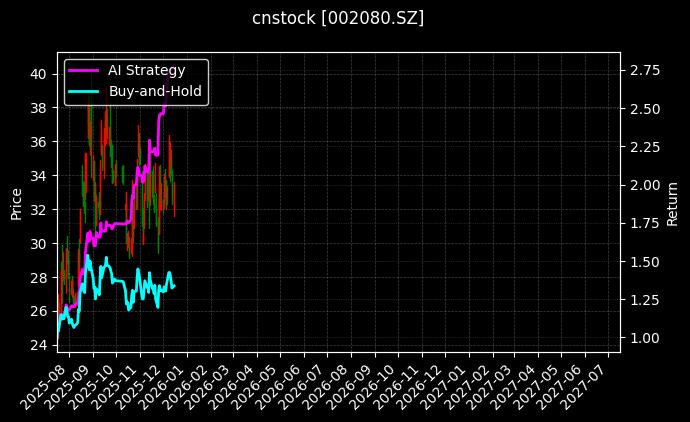This screenshot has height=422, width=690.
Task: Select the AI Strategy legend label
Action: [146, 71]
